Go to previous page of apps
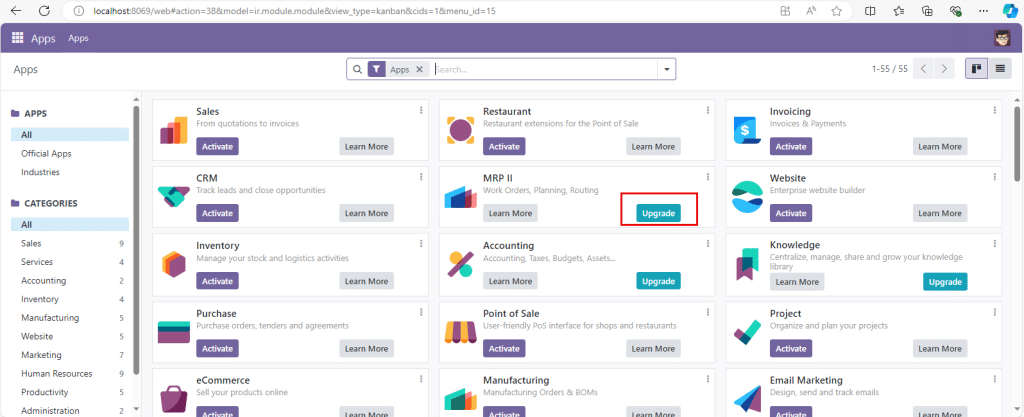 pyautogui.click(x=923, y=69)
